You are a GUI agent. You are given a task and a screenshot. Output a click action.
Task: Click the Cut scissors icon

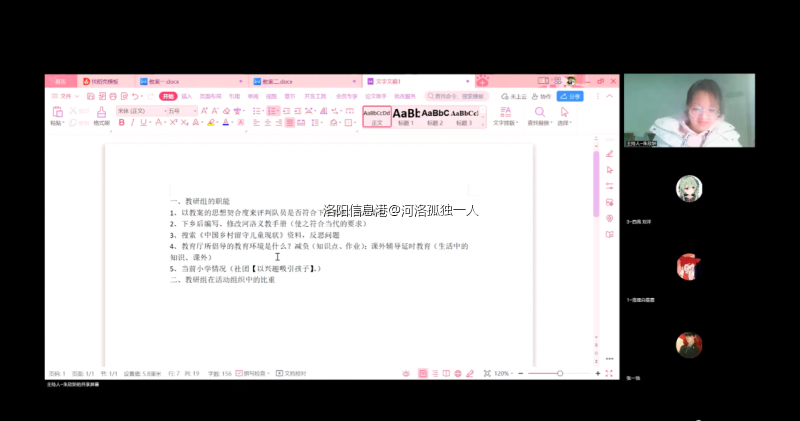(x=73, y=111)
